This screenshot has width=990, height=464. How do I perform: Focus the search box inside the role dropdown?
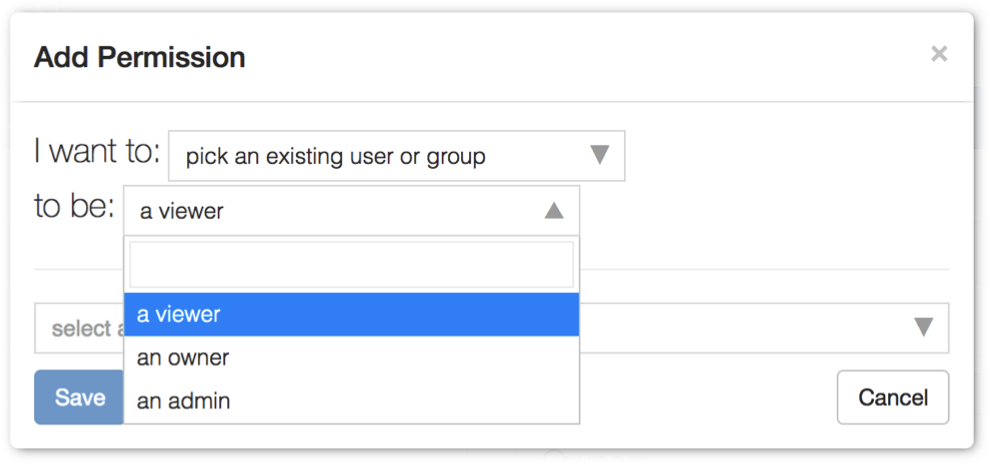pyautogui.click(x=352, y=264)
